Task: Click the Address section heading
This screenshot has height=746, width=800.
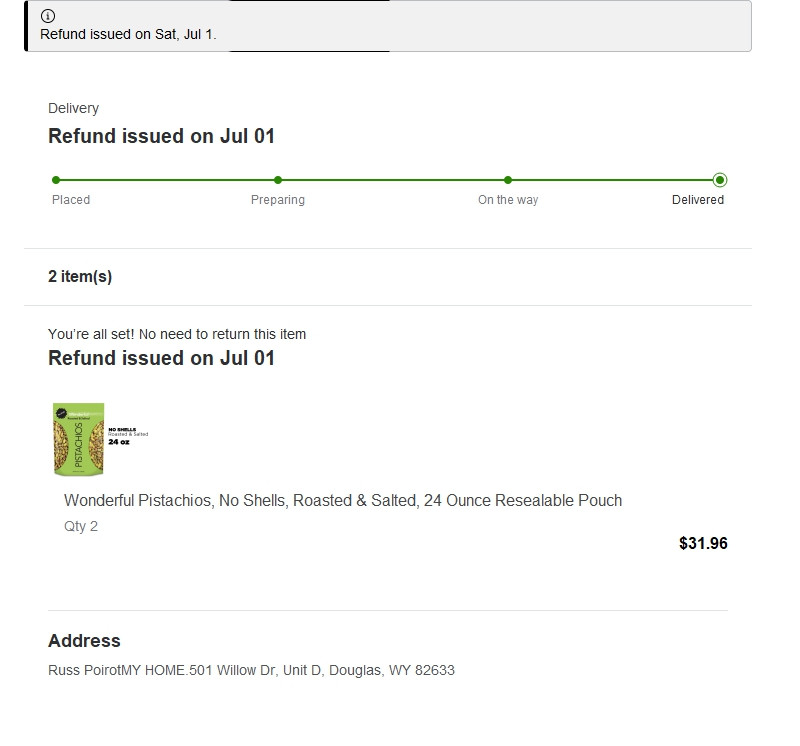Action: pyautogui.click(x=84, y=641)
